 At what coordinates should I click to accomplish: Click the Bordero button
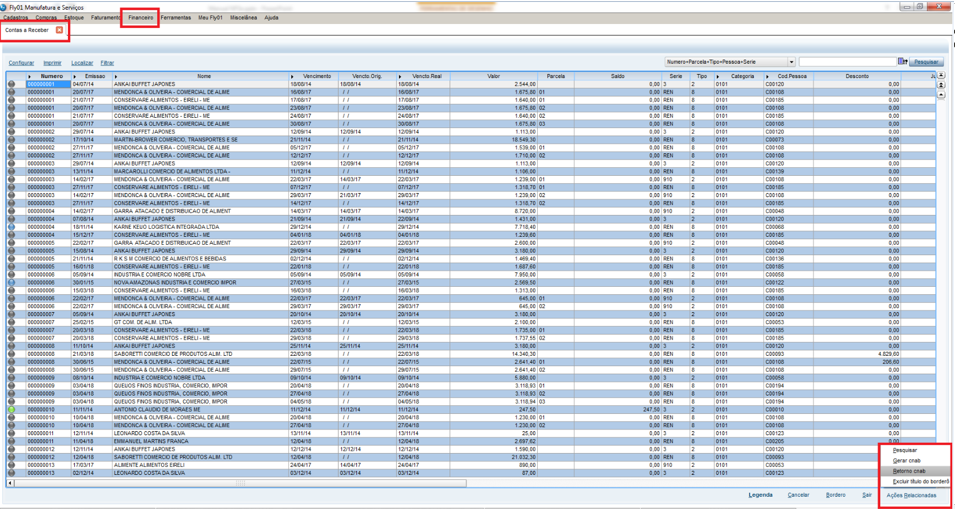[x=836, y=495]
